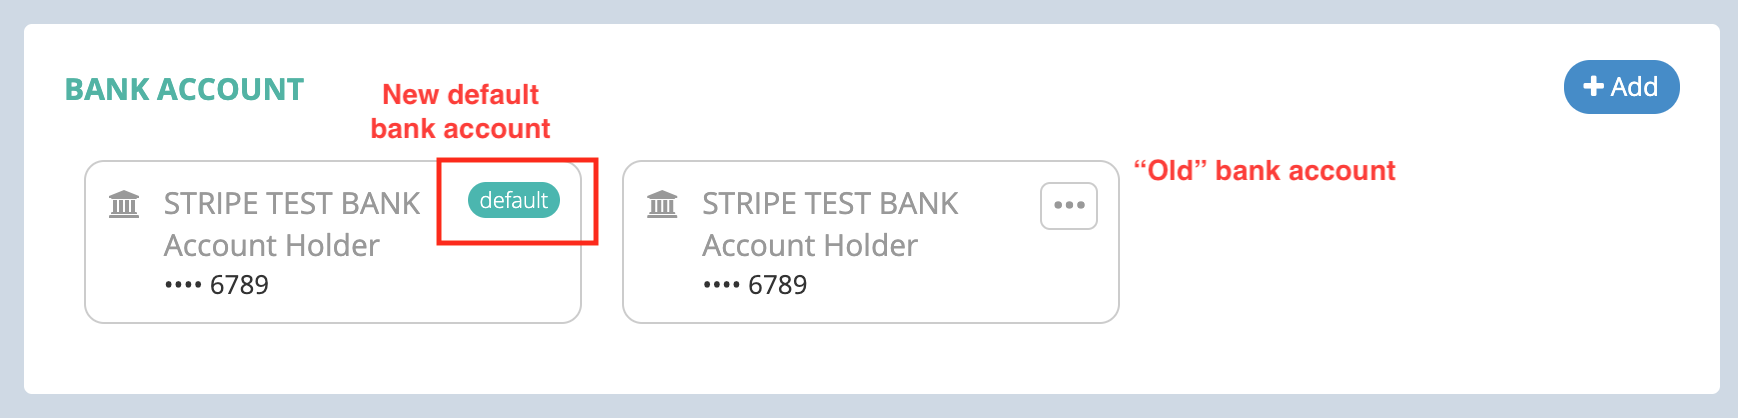Click the Add bank account button
Image resolution: width=1738 pixels, height=418 pixels.
[1621, 87]
